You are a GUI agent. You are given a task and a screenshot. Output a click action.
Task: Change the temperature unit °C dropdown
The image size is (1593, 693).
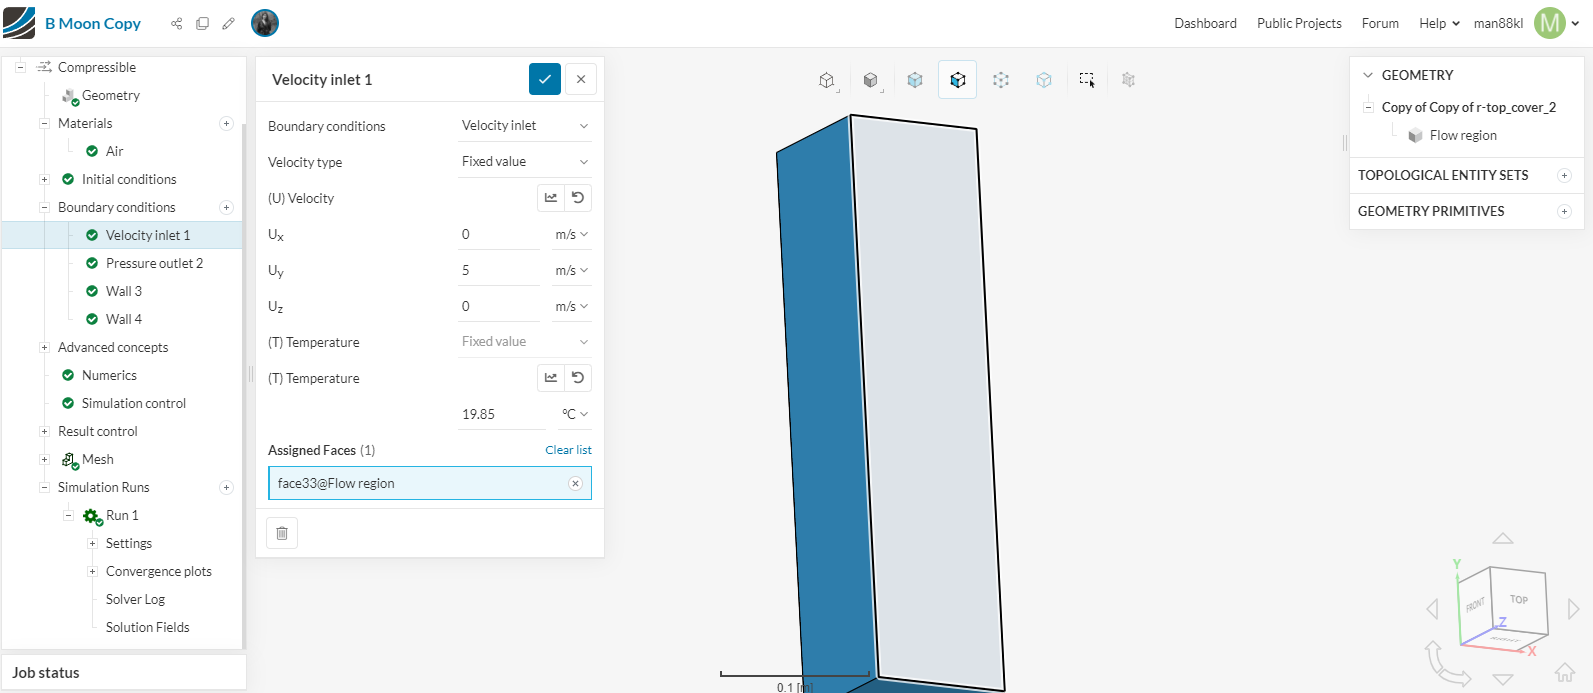coord(575,414)
